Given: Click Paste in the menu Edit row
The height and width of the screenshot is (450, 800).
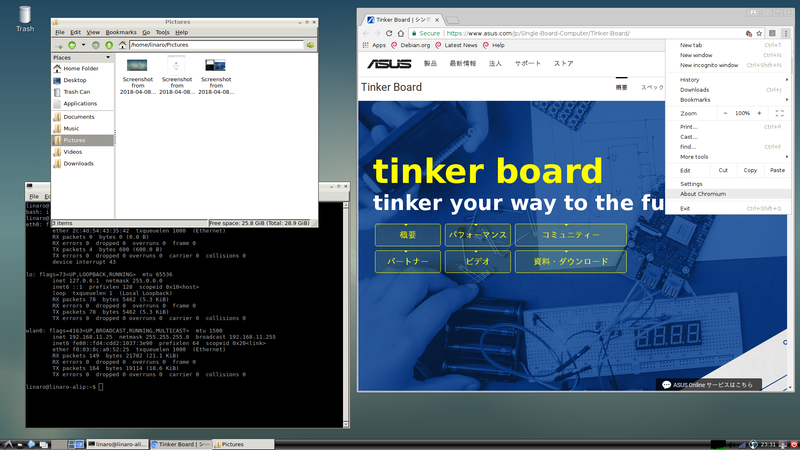Looking at the screenshot, I should [x=777, y=170].
